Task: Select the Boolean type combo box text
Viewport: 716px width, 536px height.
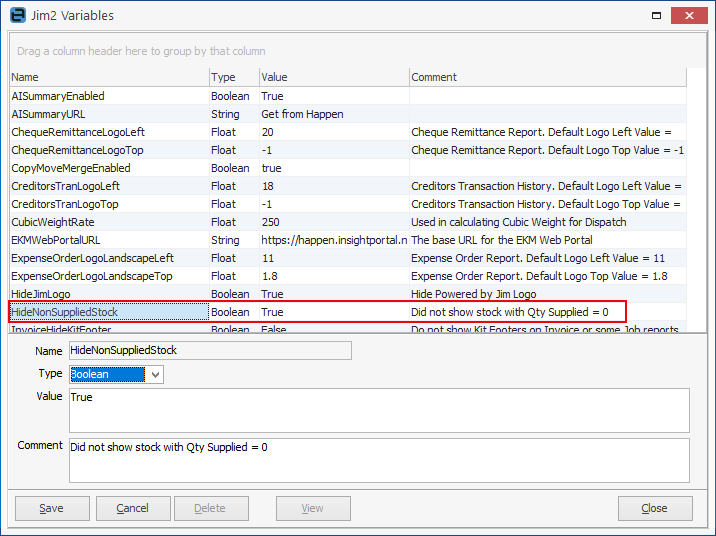Action: pyautogui.click(x=108, y=374)
